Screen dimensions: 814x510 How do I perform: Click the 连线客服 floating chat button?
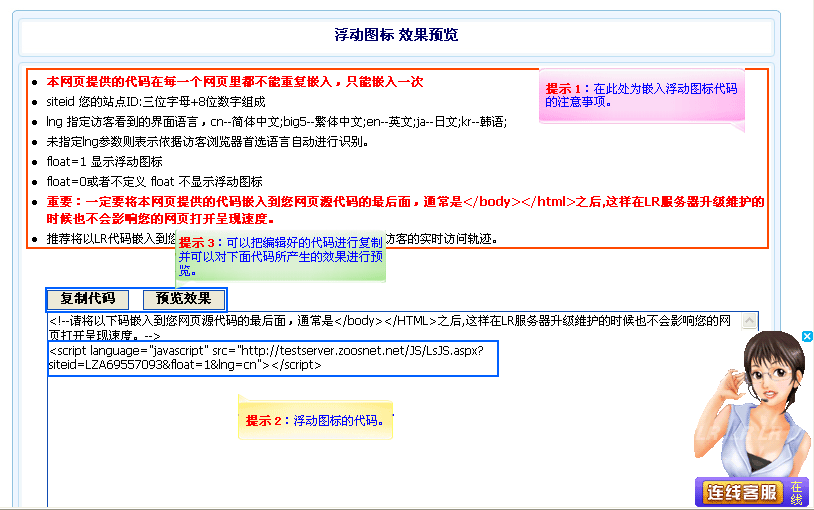[741, 492]
